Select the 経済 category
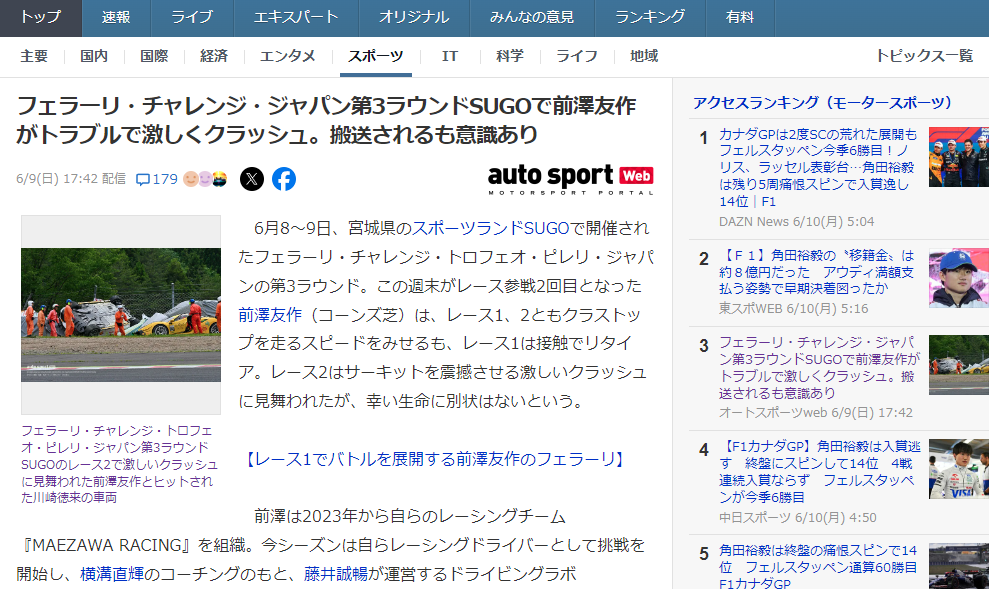 (214, 56)
